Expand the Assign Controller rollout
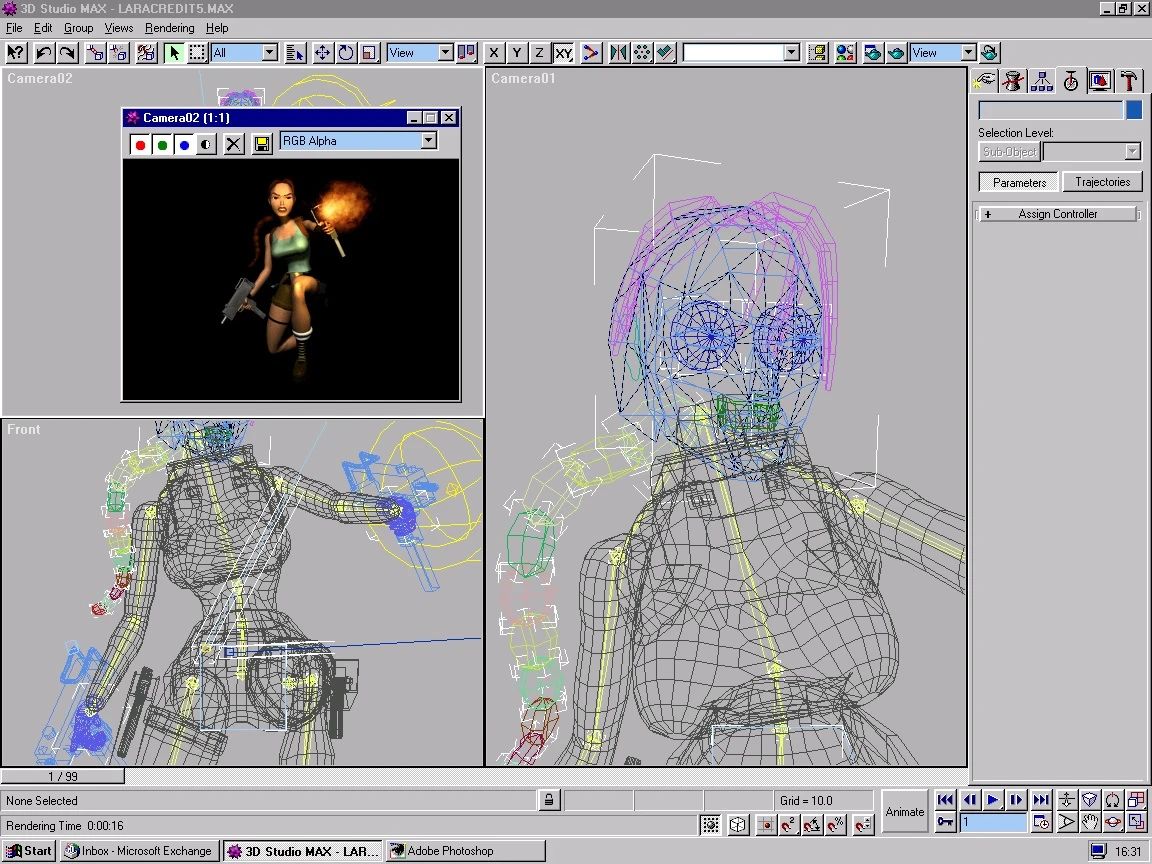1152x864 pixels. tap(1056, 213)
